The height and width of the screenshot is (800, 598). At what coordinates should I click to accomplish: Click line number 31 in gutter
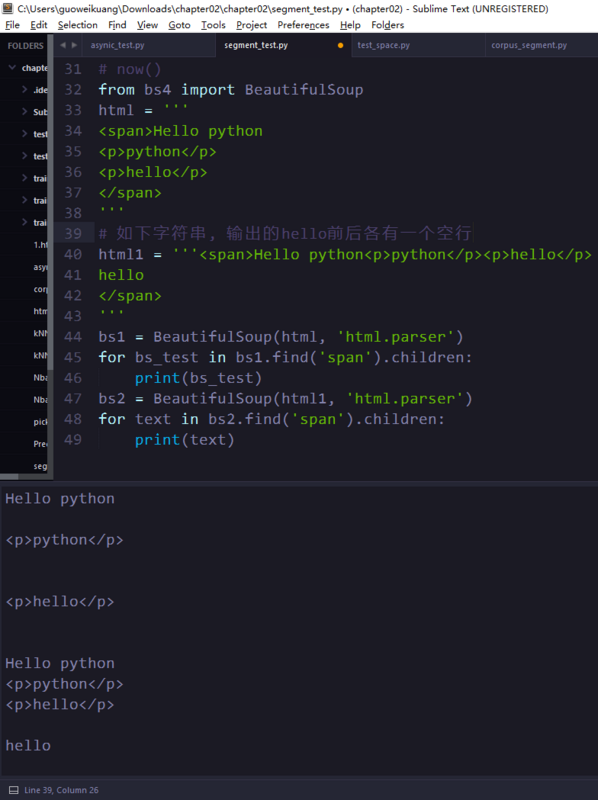(73, 69)
